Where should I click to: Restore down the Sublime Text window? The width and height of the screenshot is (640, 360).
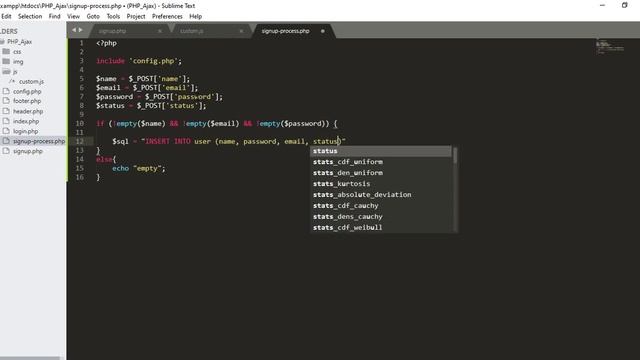click(x=624, y=5)
